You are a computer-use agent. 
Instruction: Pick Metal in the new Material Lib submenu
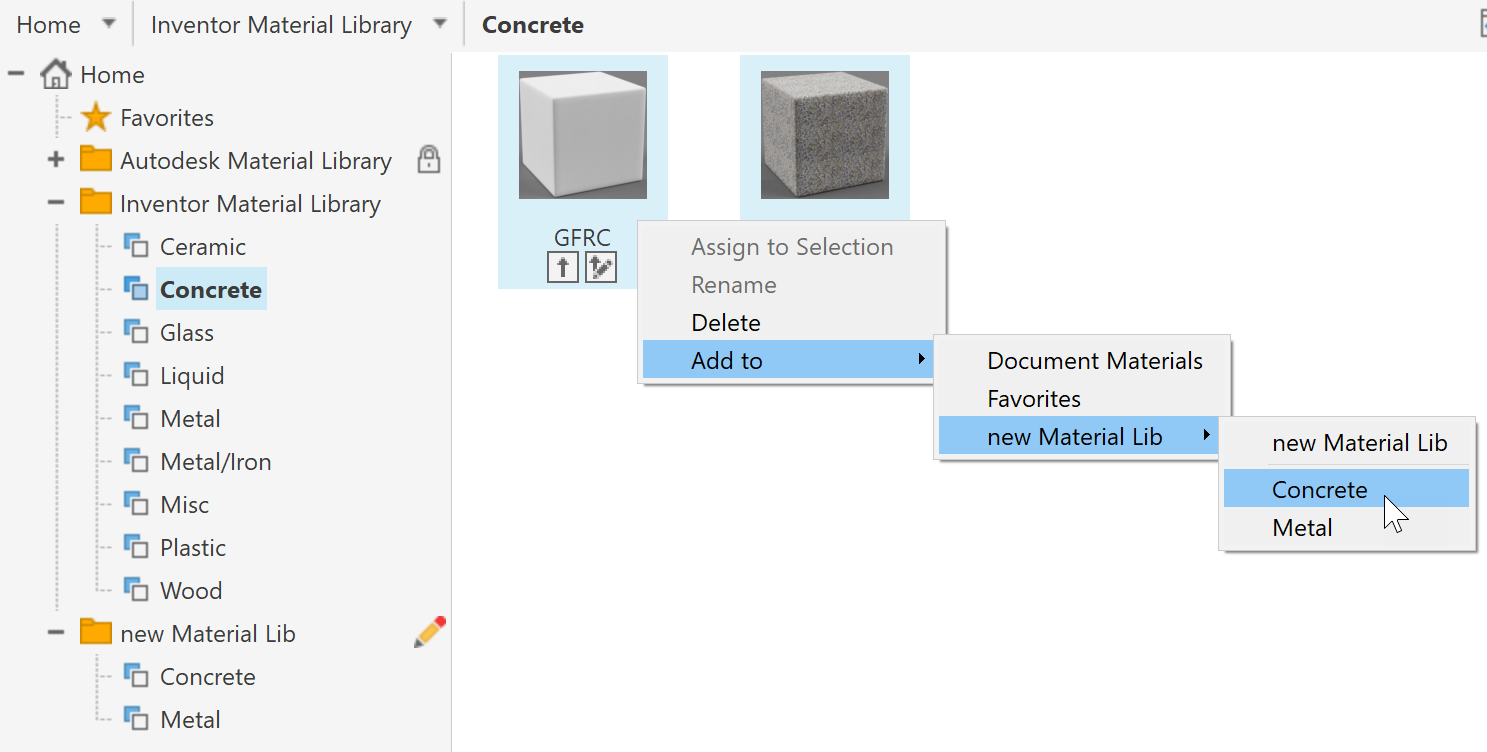[1302, 528]
